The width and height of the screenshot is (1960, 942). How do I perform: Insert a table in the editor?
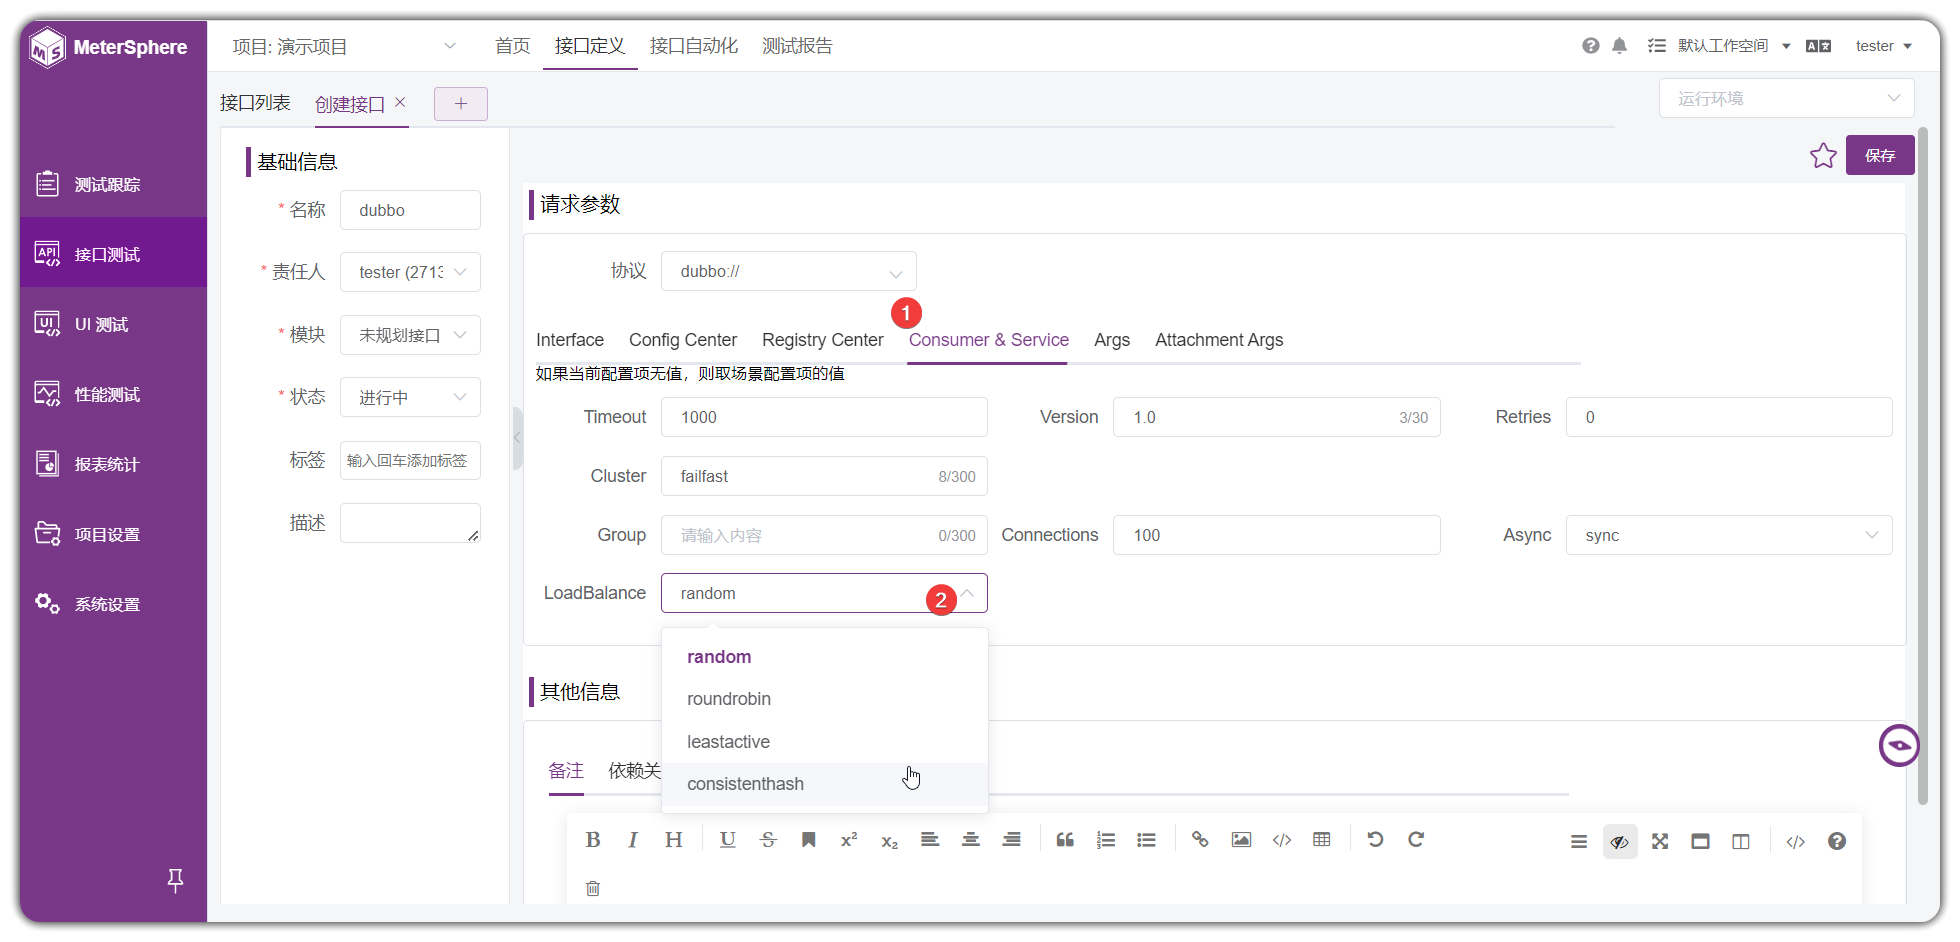click(1322, 840)
